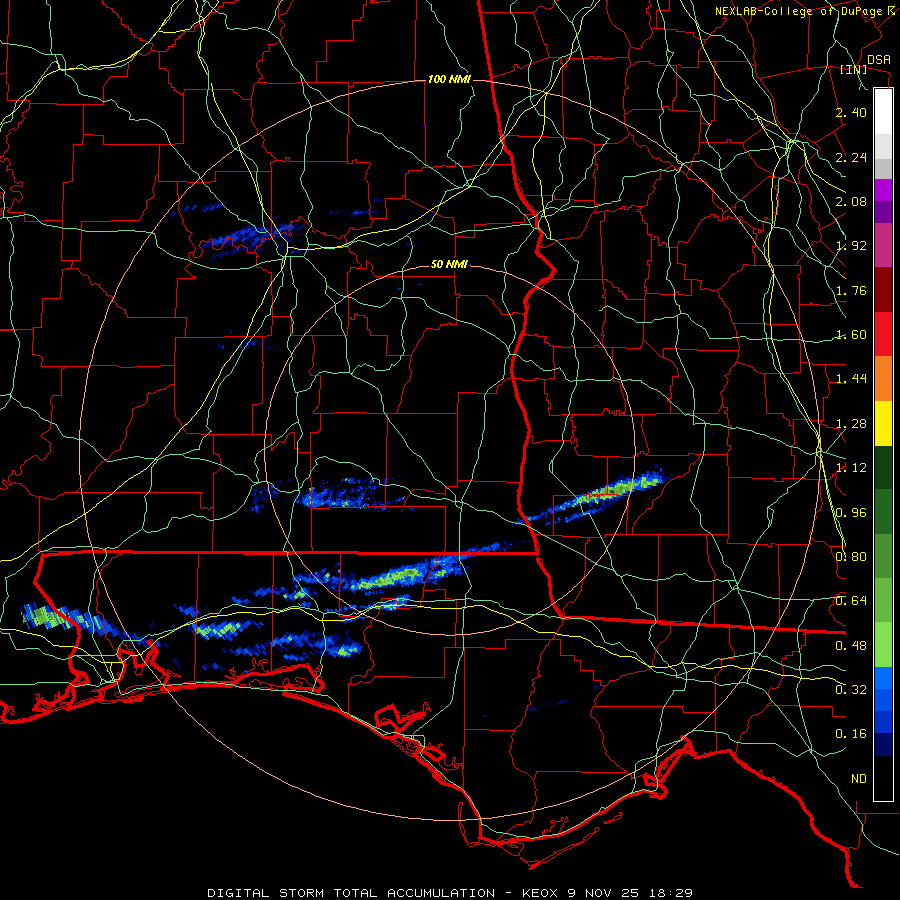
Task: Click the ND legend label
Action: click(x=859, y=779)
